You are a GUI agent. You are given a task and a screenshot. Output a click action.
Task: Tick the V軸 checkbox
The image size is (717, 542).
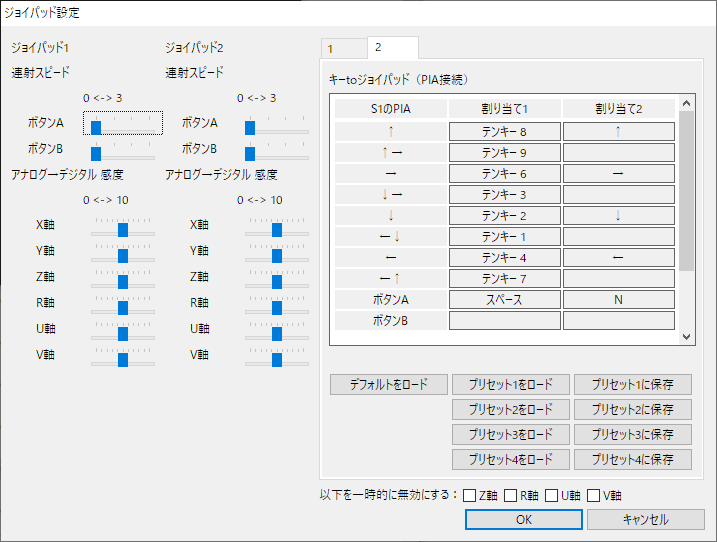[593, 495]
